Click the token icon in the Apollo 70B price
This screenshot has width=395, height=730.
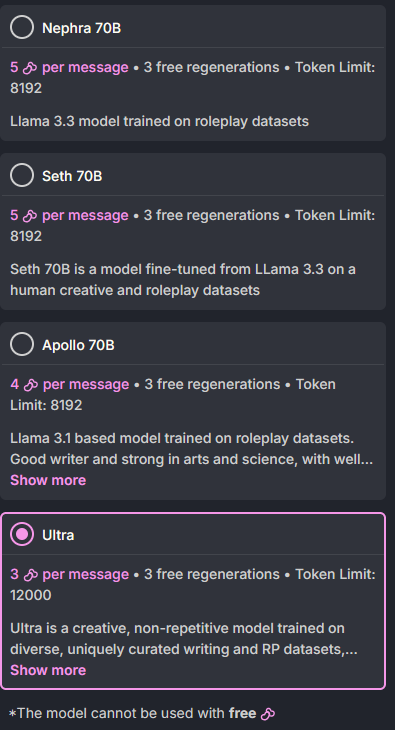click(x=31, y=385)
